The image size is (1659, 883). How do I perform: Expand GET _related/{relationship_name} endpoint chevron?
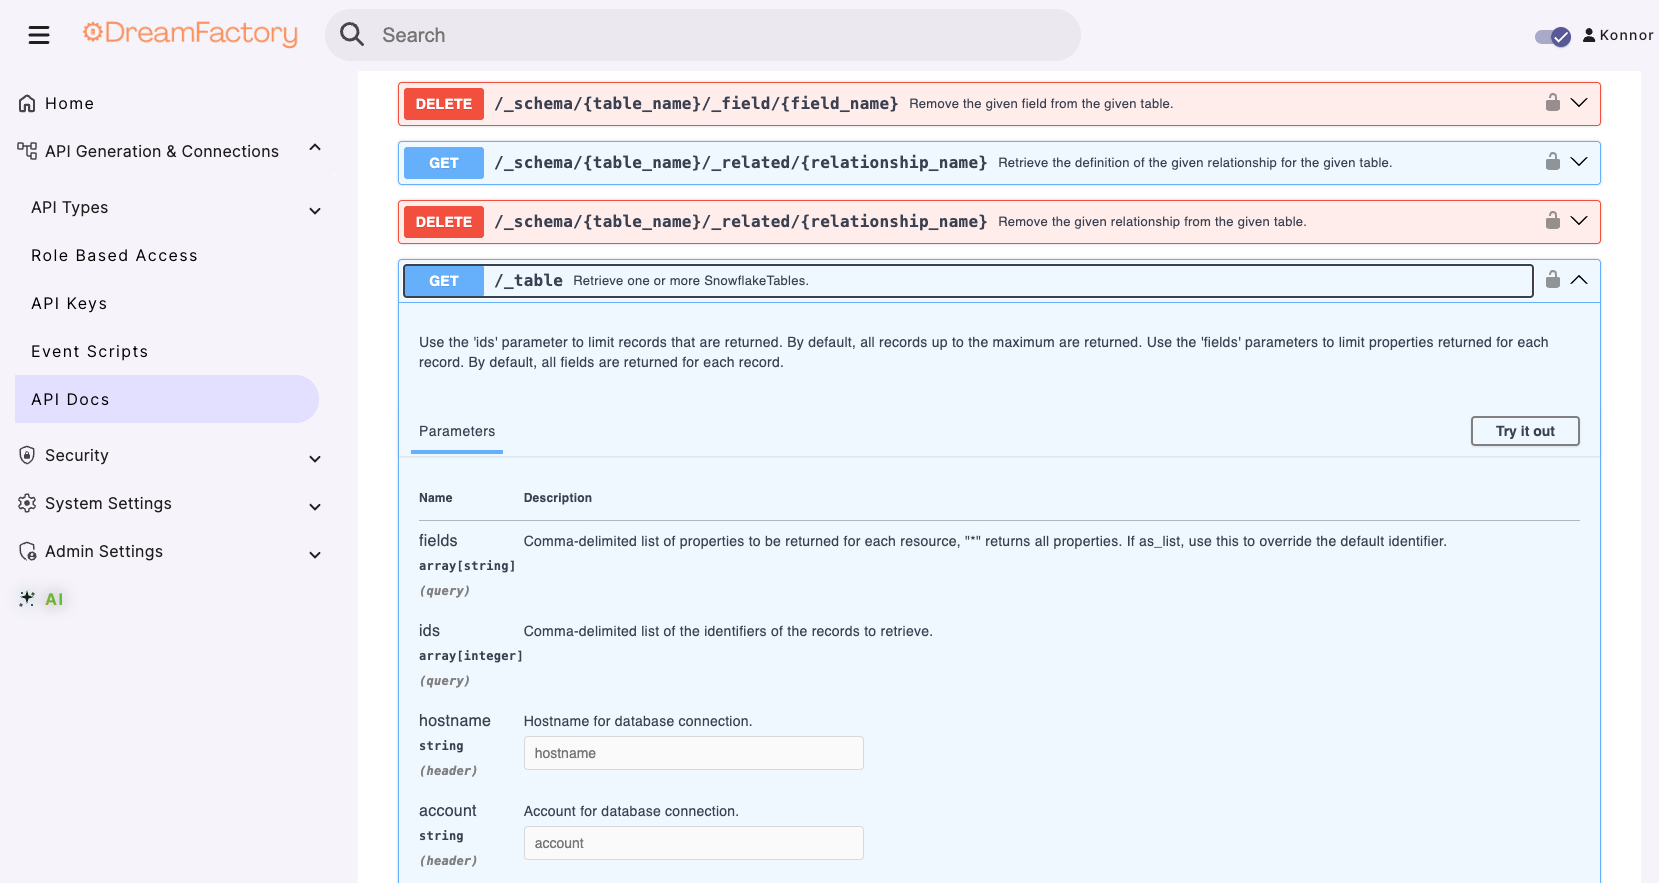1579,161
